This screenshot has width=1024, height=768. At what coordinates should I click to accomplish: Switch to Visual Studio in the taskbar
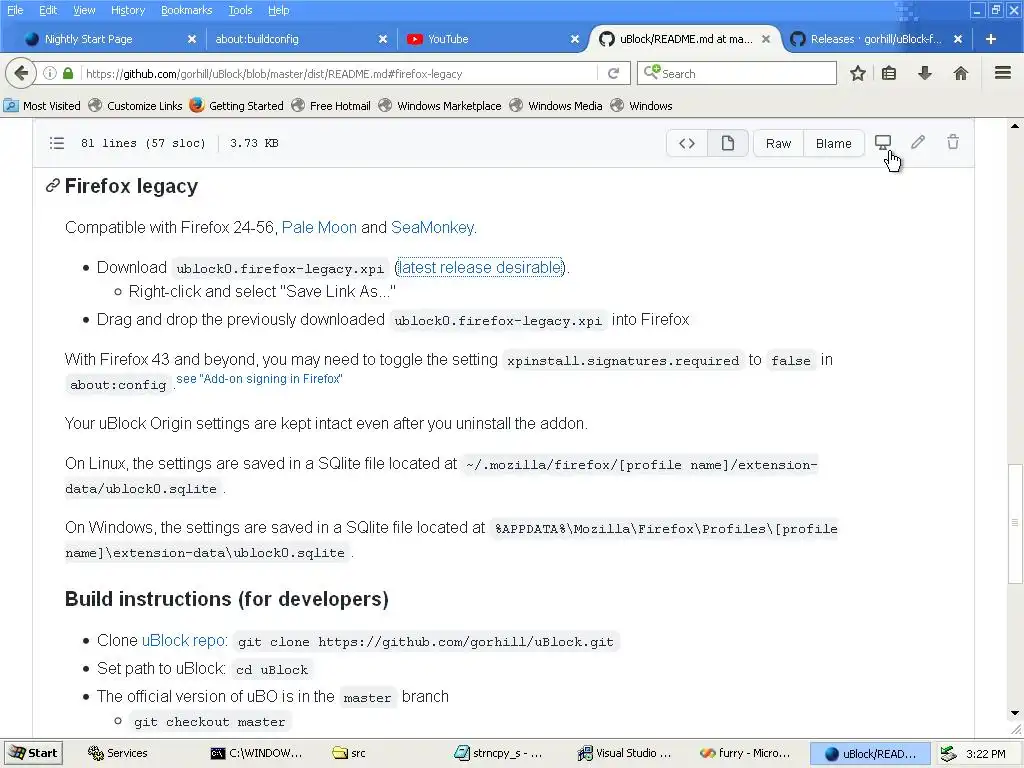pos(624,753)
